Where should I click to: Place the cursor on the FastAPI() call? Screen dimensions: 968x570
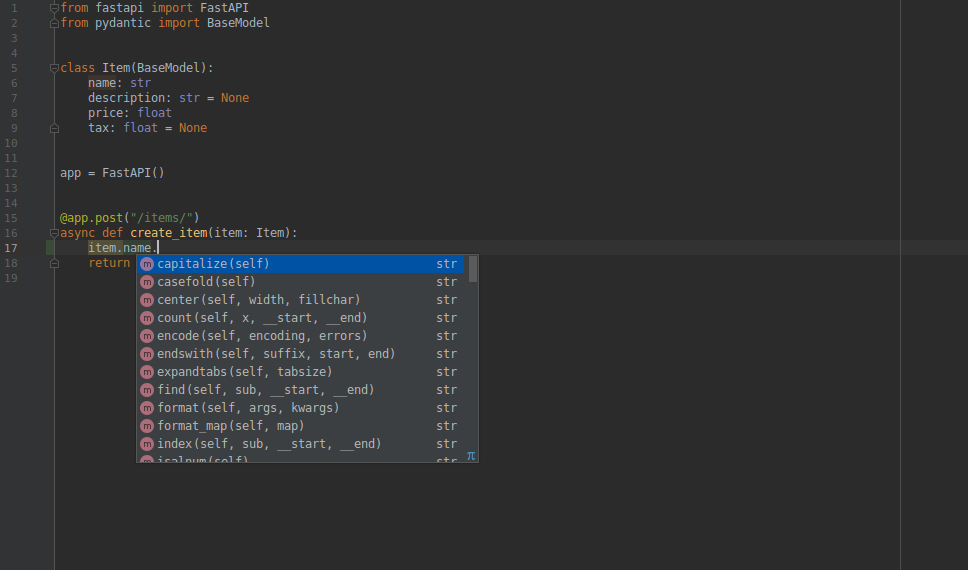point(132,173)
